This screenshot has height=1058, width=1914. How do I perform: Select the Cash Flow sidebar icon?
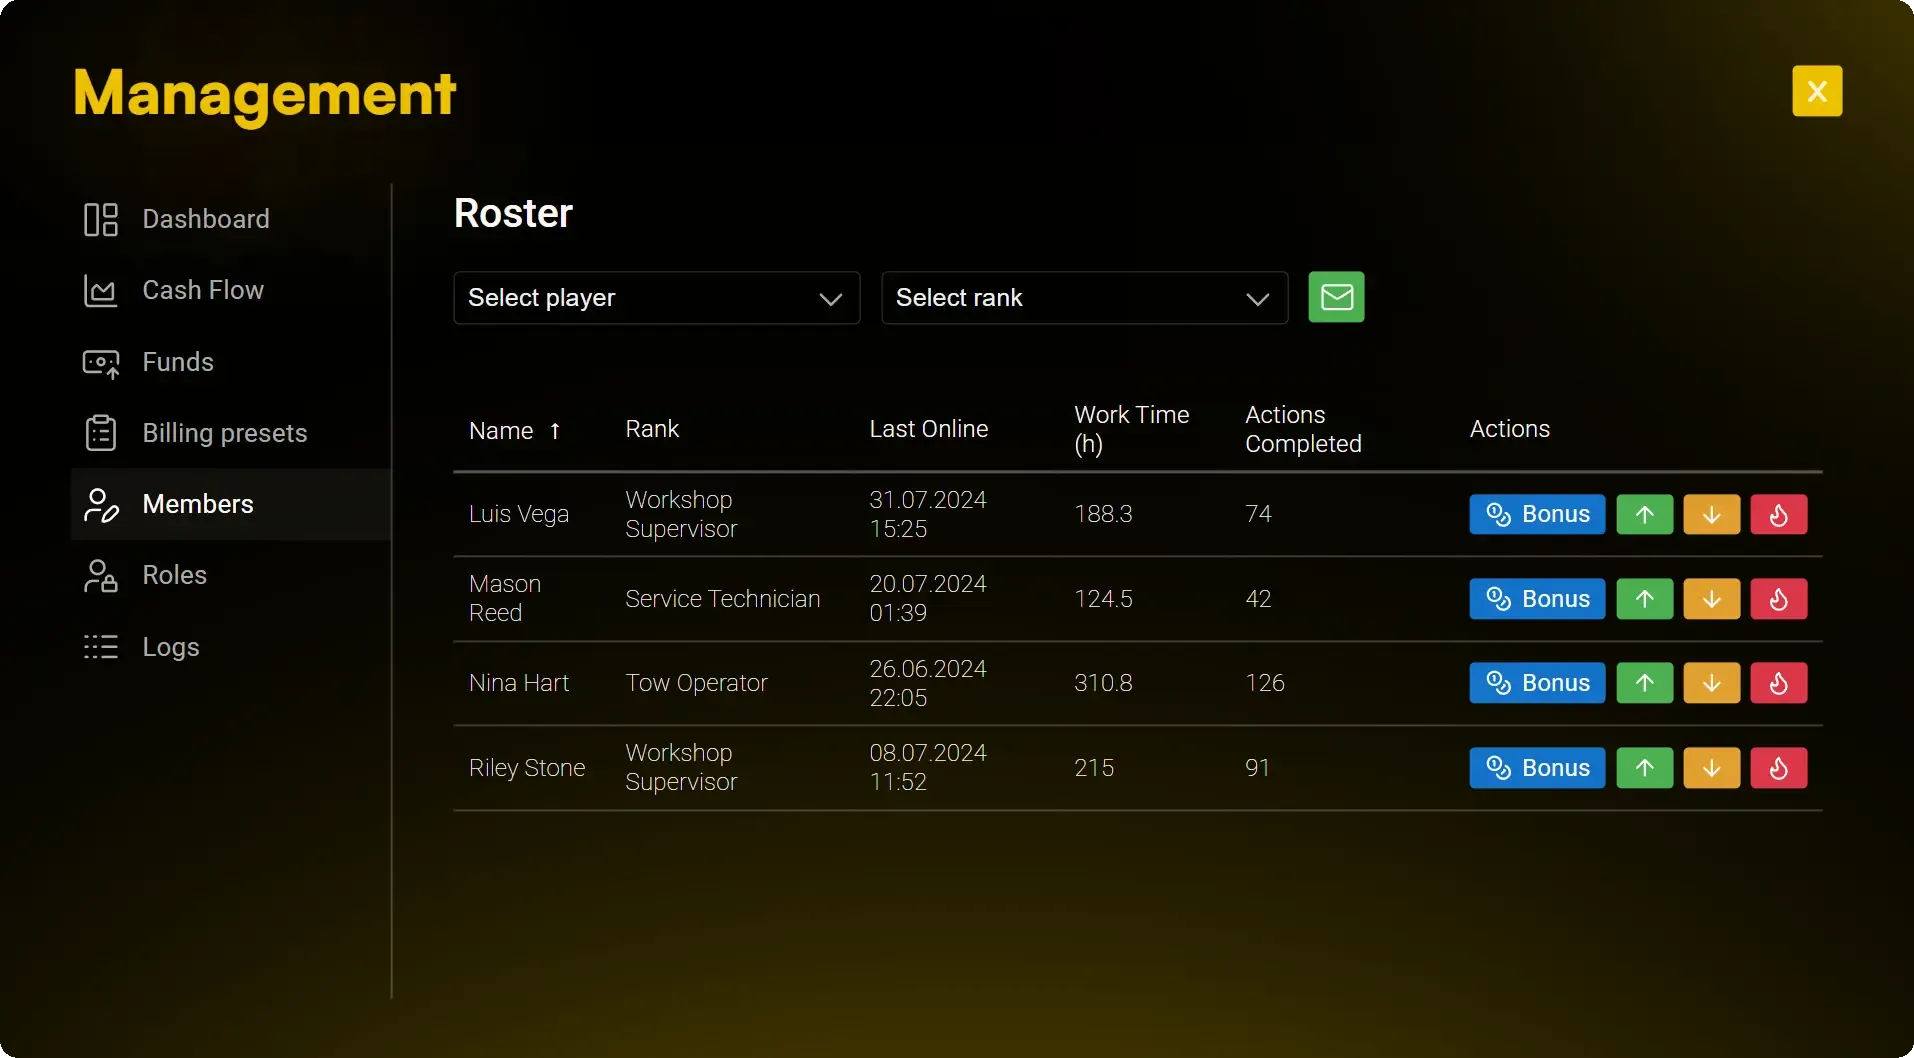tap(101, 291)
